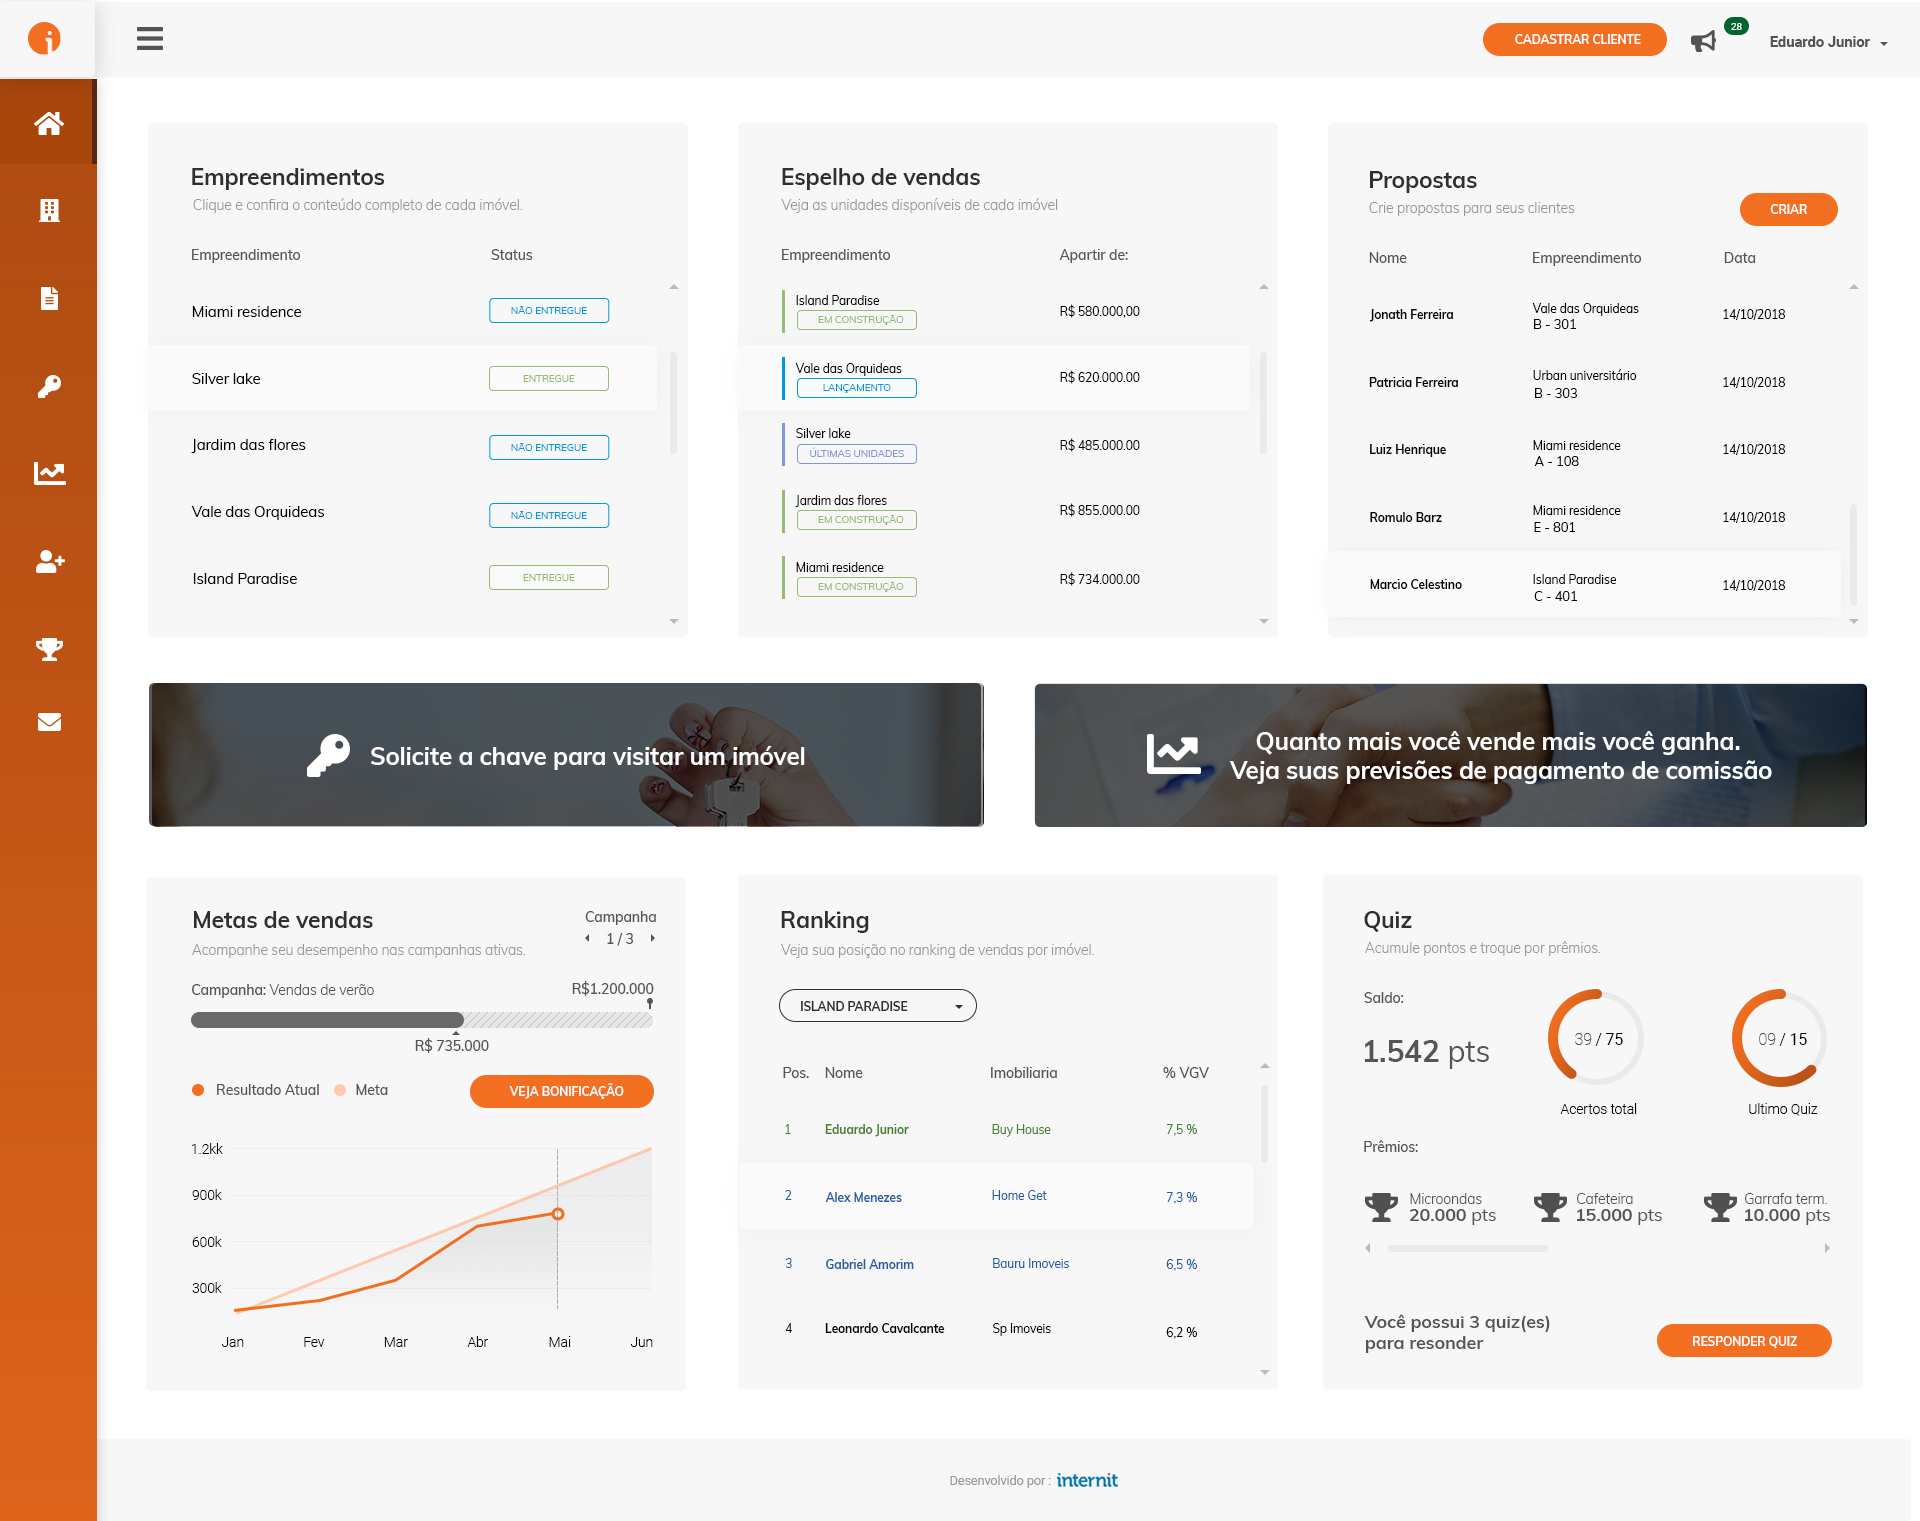This screenshot has height=1521, width=1920.
Task: Open the building sidebar icon
Action: pos(48,210)
